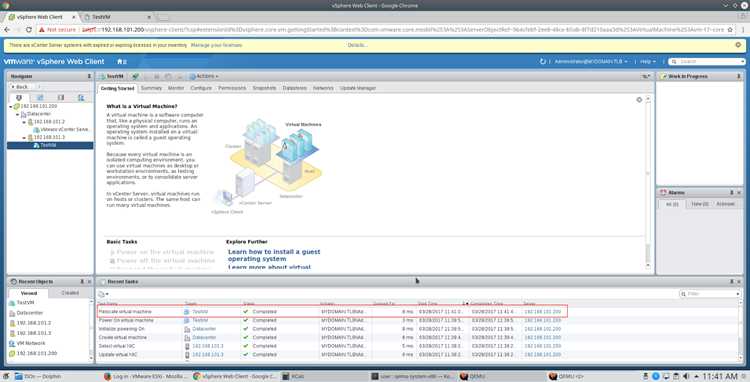This screenshot has width=750, height=382.
Task: Select VM Network in Recent Objects
Action: tap(31, 343)
